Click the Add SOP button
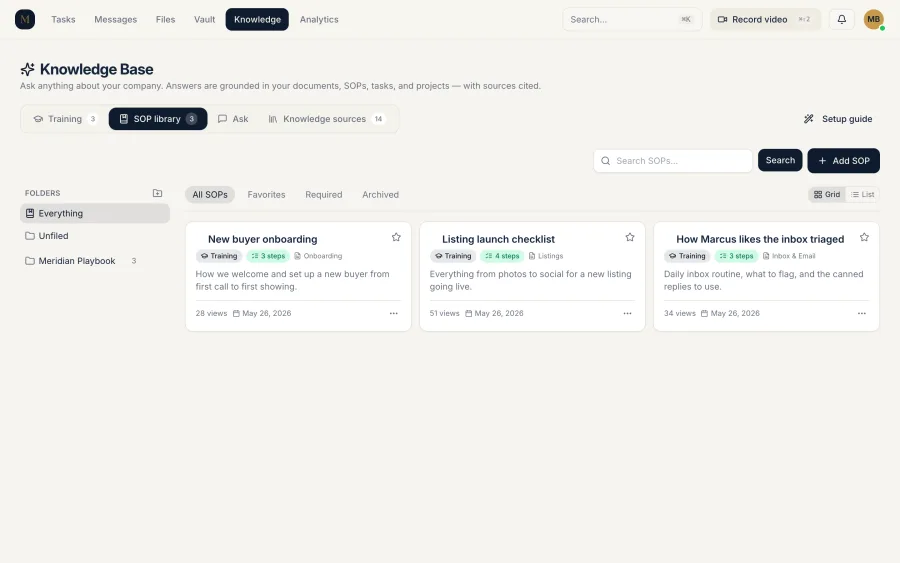 tap(843, 161)
